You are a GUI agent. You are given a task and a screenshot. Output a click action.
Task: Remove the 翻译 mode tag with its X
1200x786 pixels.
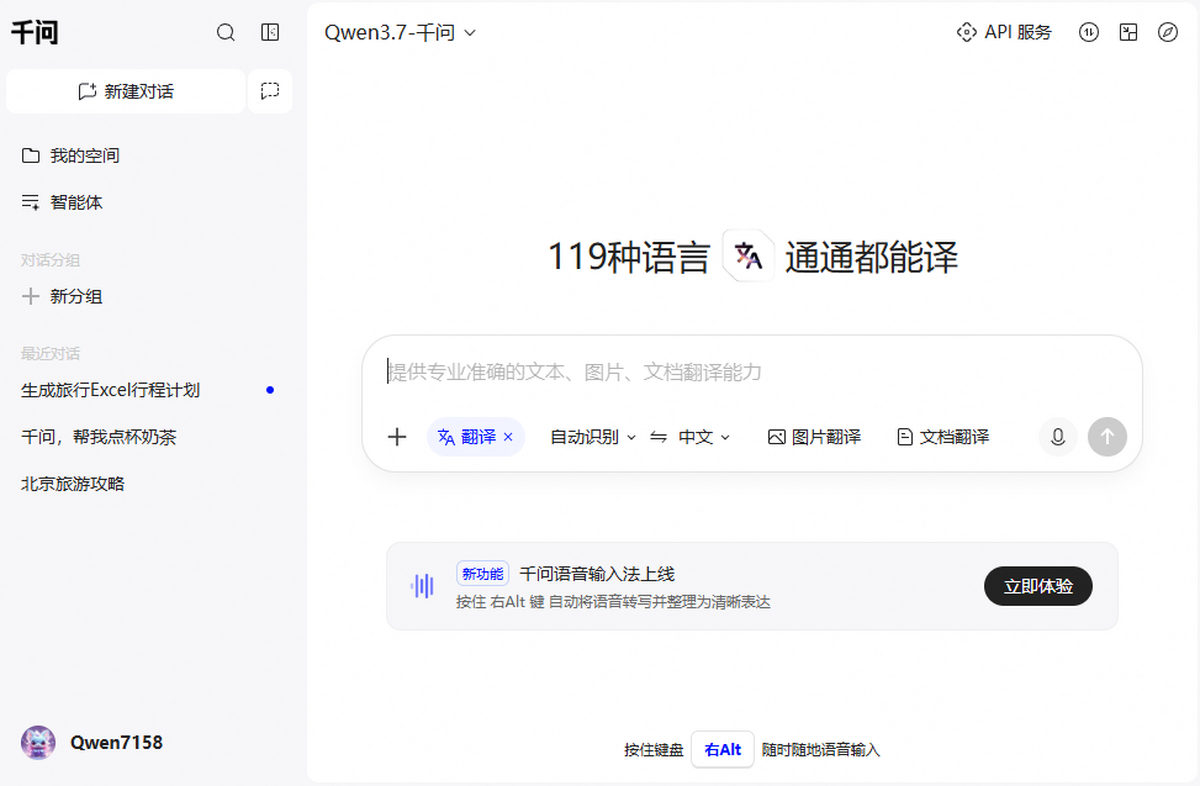(x=508, y=437)
